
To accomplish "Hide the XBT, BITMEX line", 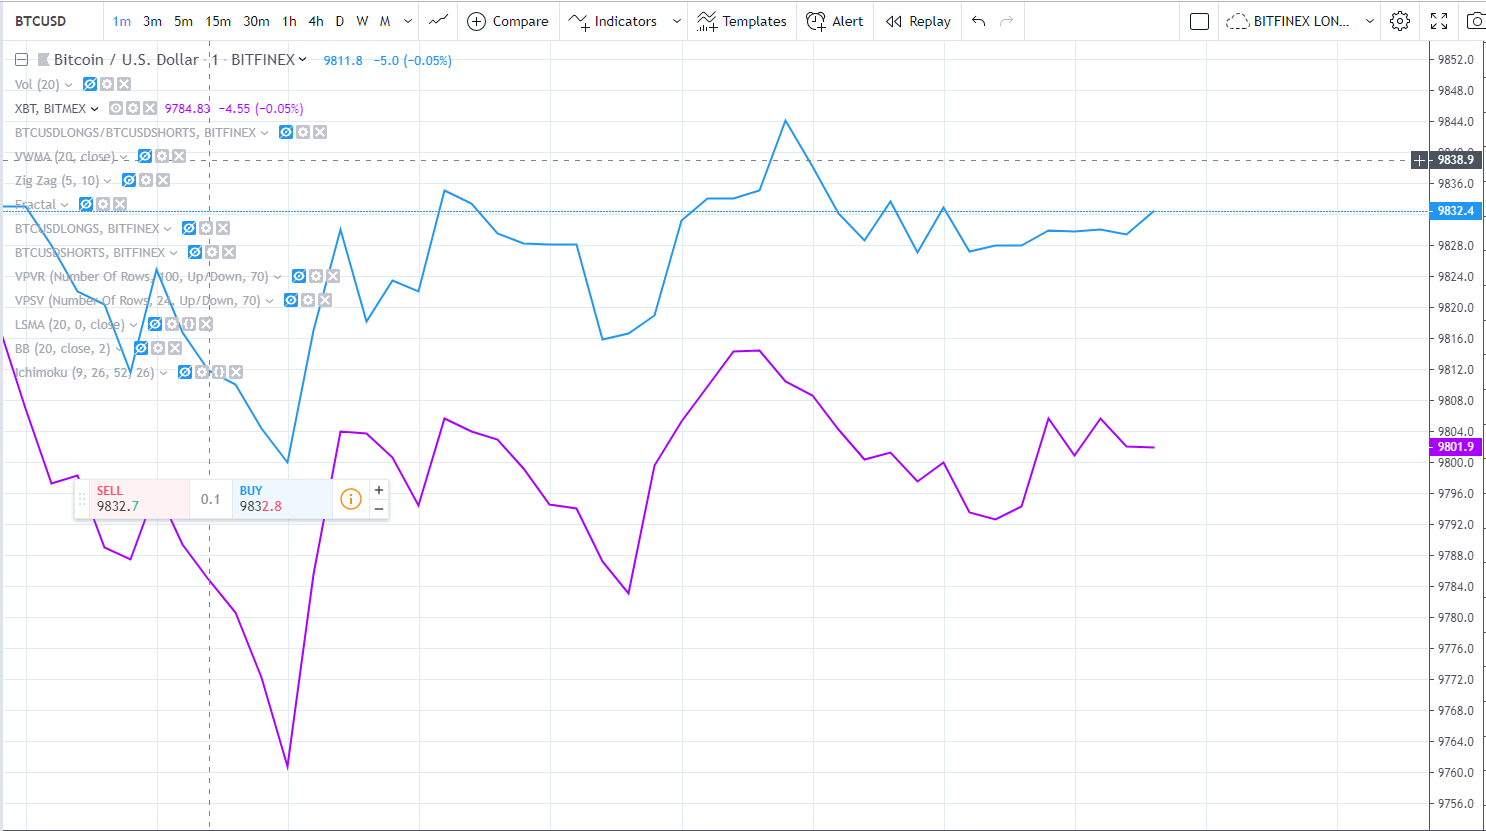I will 116,108.
